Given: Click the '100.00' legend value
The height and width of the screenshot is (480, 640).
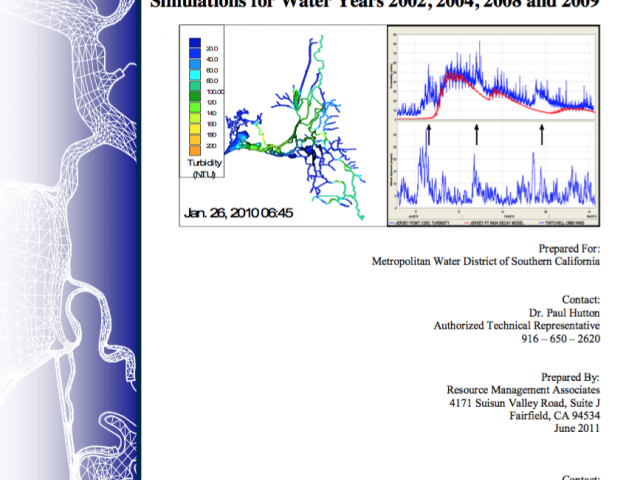Looking at the screenshot, I should (x=215, y=92).
